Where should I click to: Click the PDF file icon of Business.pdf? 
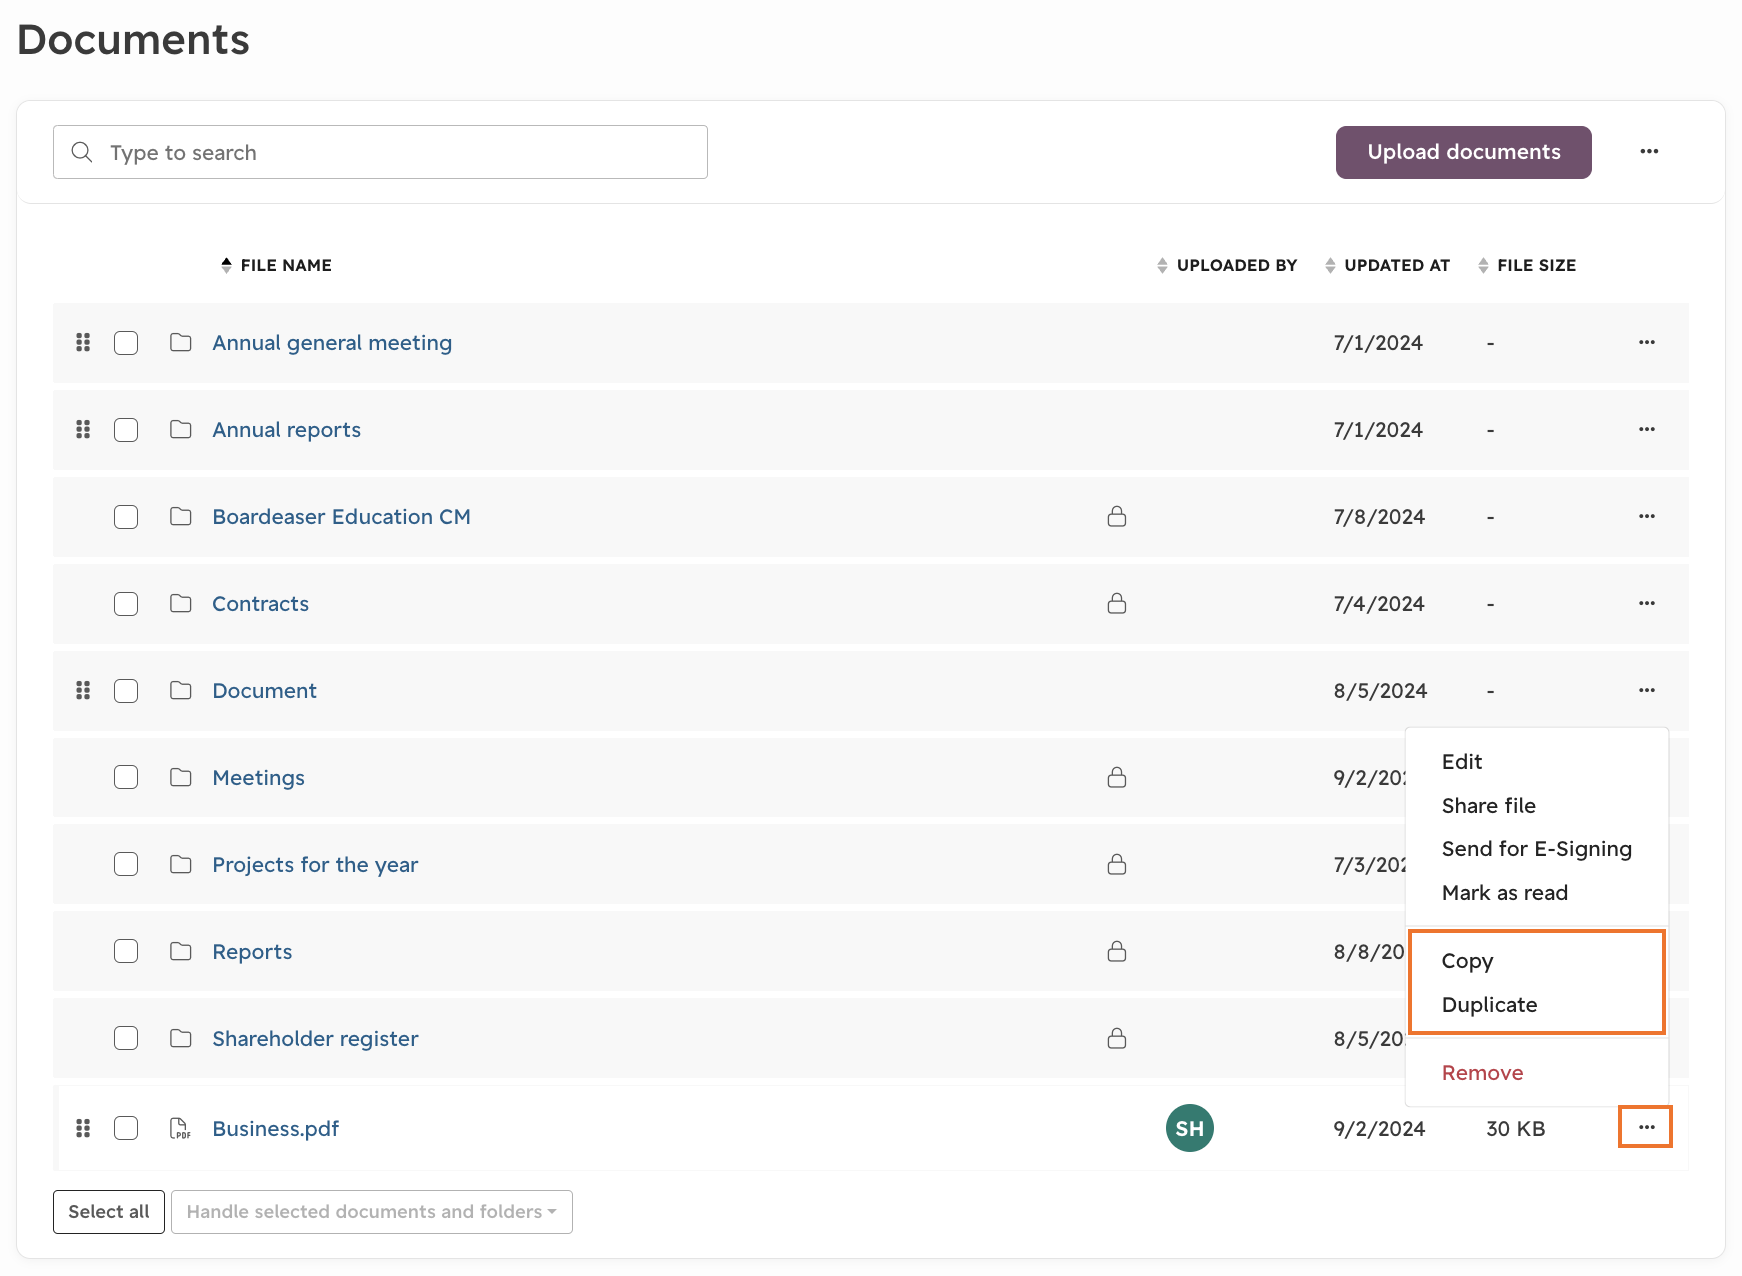(180, 1129)
